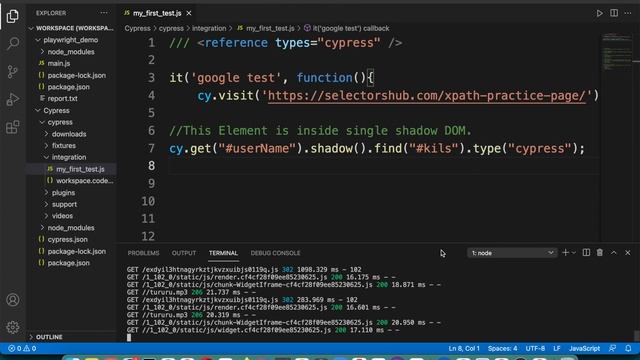Split the terminal panel
Viewport: 640px width, 360px height.
[x=586, y=253]
